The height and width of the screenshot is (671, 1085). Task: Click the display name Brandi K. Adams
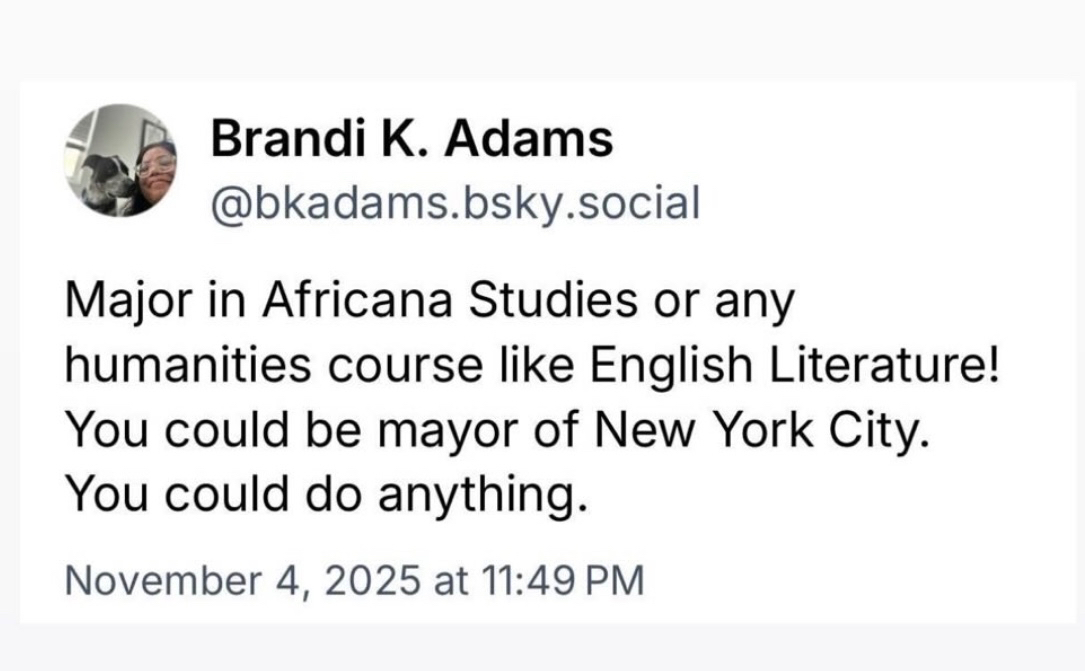(411, 140)
